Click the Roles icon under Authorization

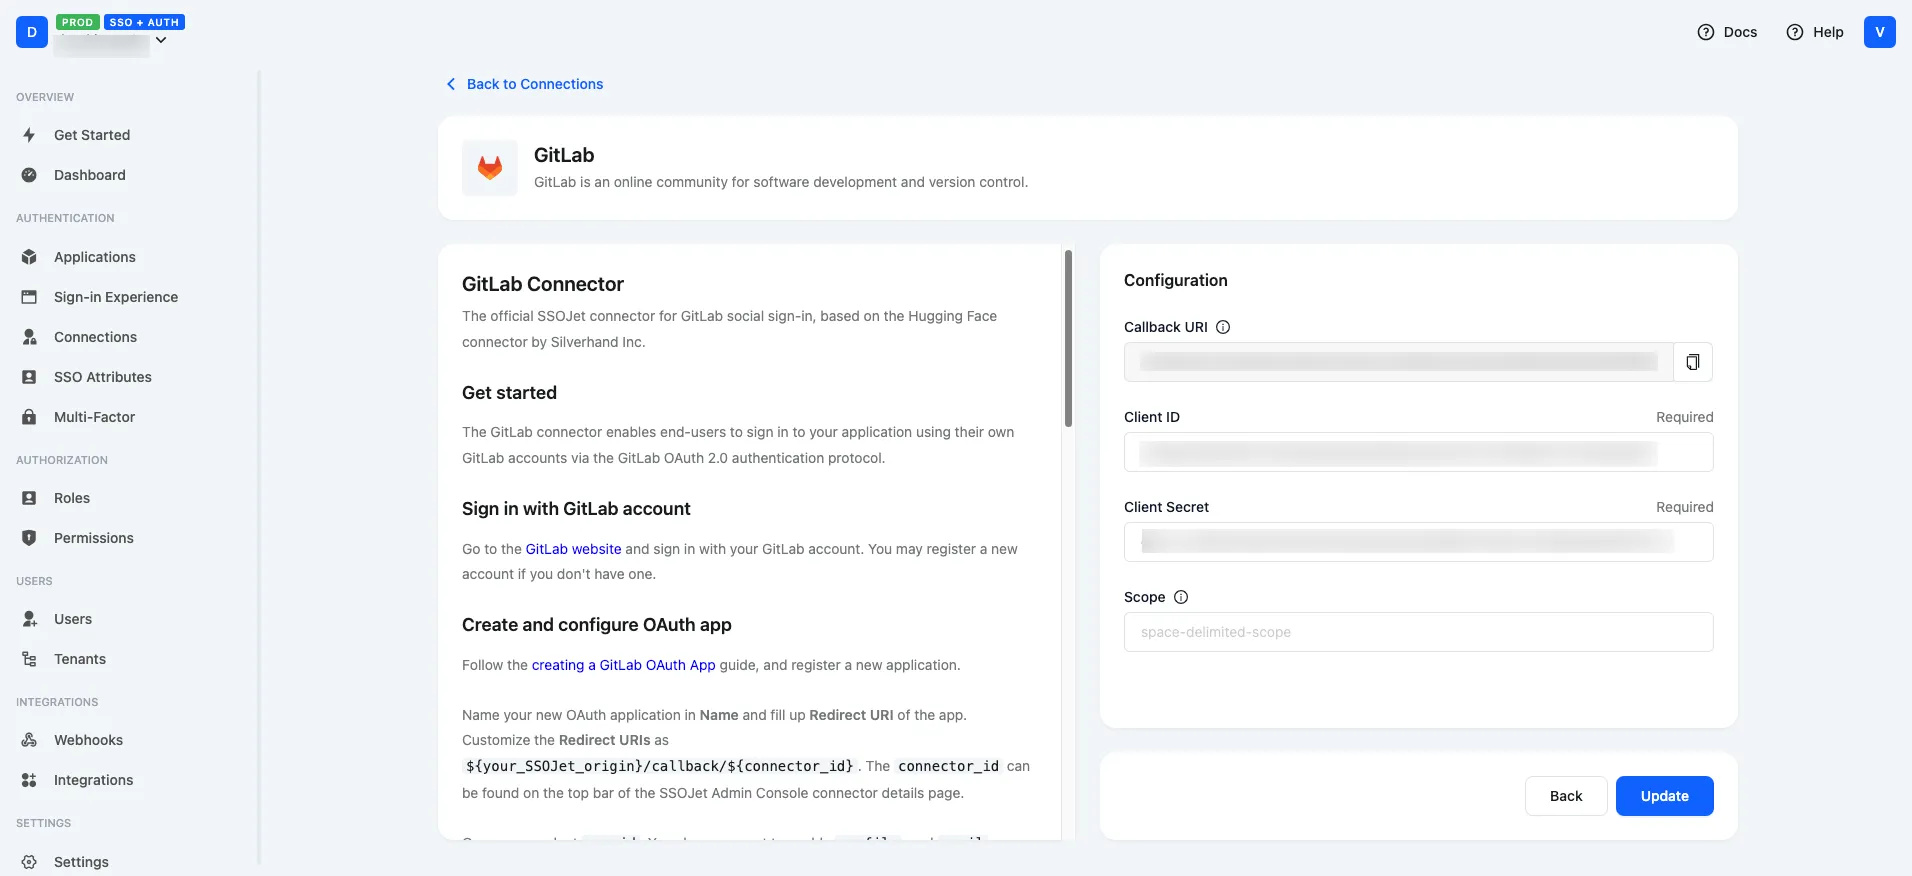[x=30, y=497]
